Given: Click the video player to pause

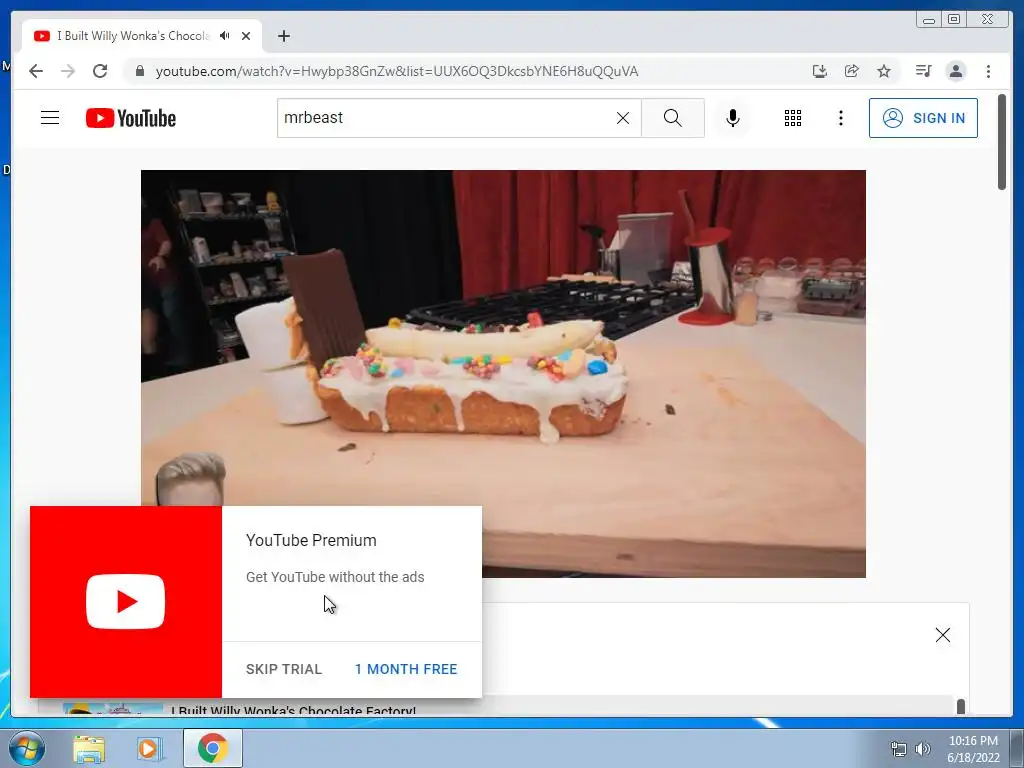Looking at the screenshot, I should [503, 374].
